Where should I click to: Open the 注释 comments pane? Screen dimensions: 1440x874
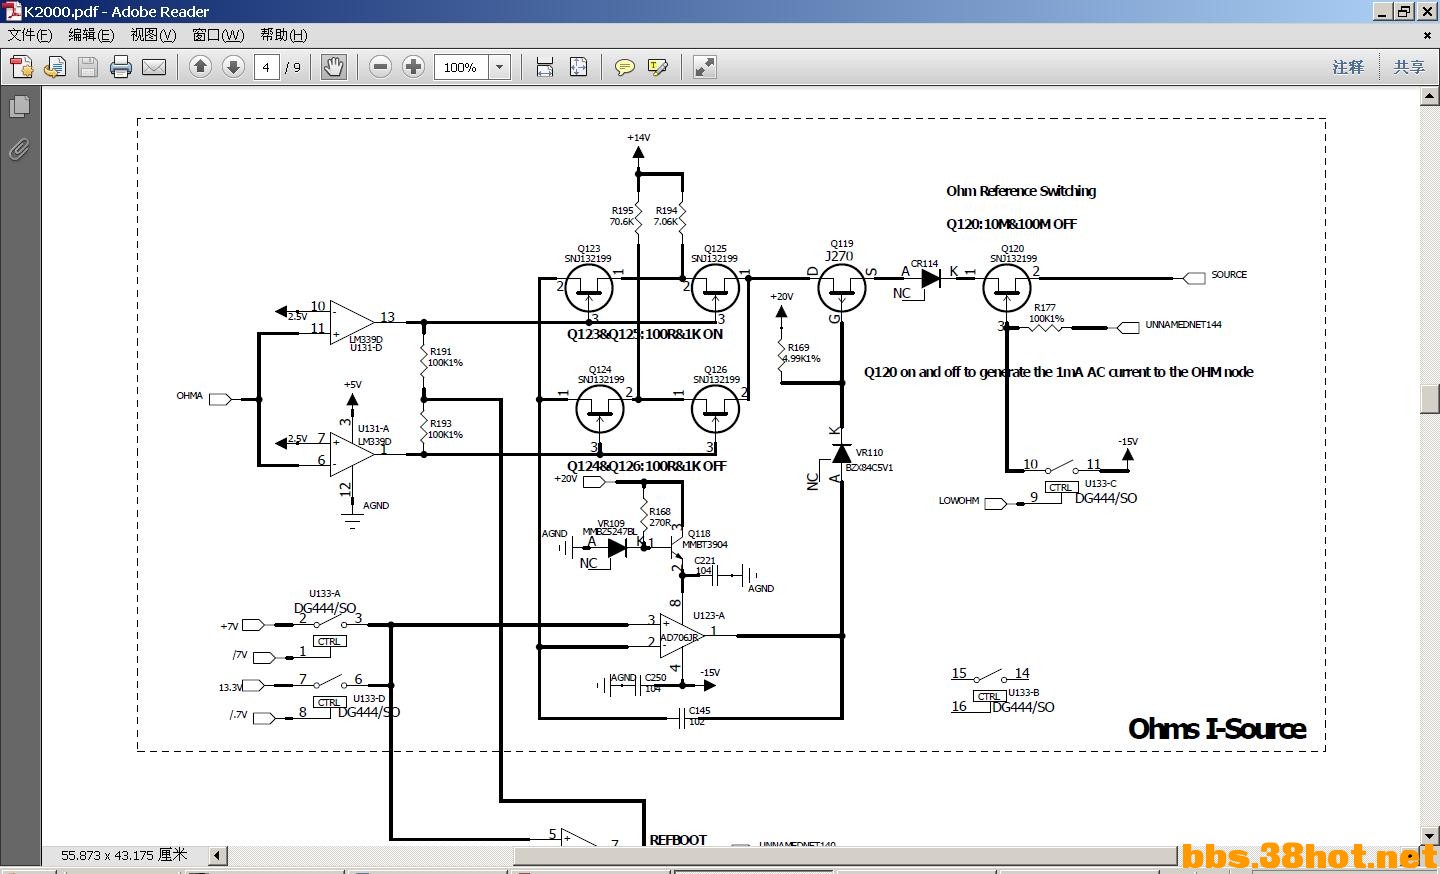[1348, 67]
